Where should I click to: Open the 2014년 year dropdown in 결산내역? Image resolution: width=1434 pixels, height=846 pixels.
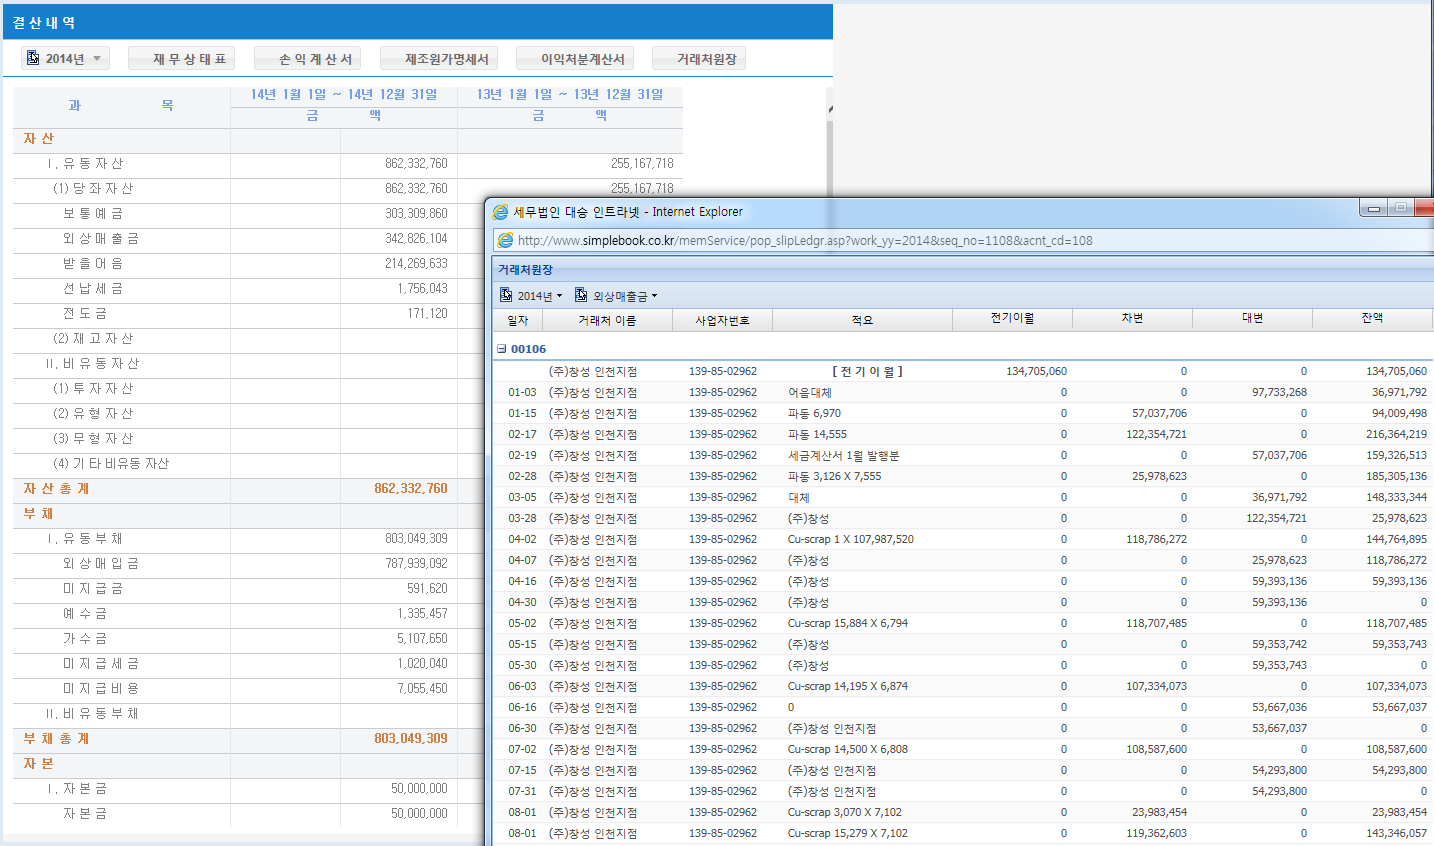point(96,59)
